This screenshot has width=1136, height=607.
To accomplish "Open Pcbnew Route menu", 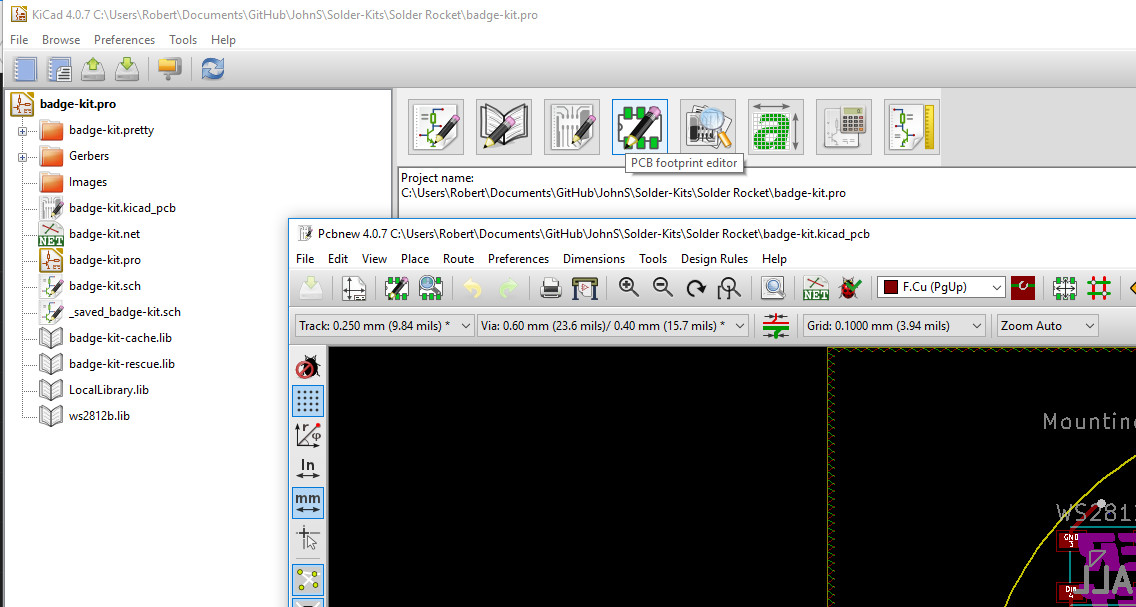I will tap(459, 259).
